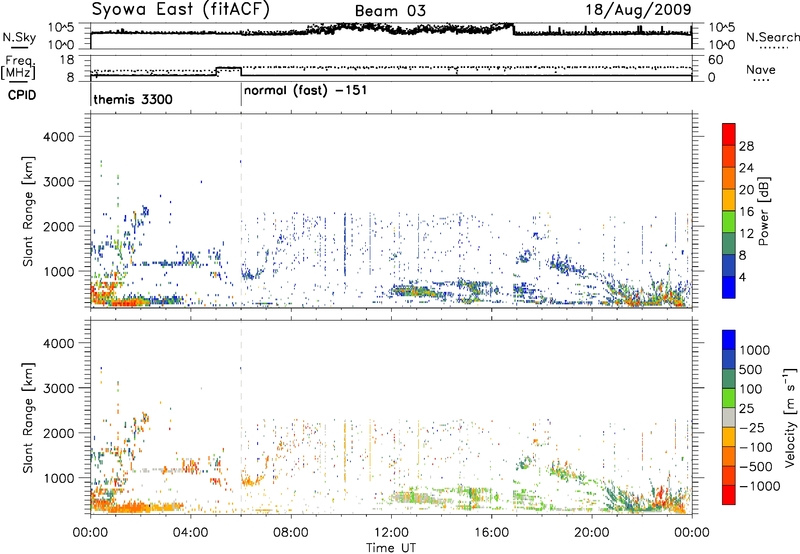800x554 pixels.
Task: Select the light green 25–100 Velocity segment
Action: pyautogui.click(x=729, y=398)
